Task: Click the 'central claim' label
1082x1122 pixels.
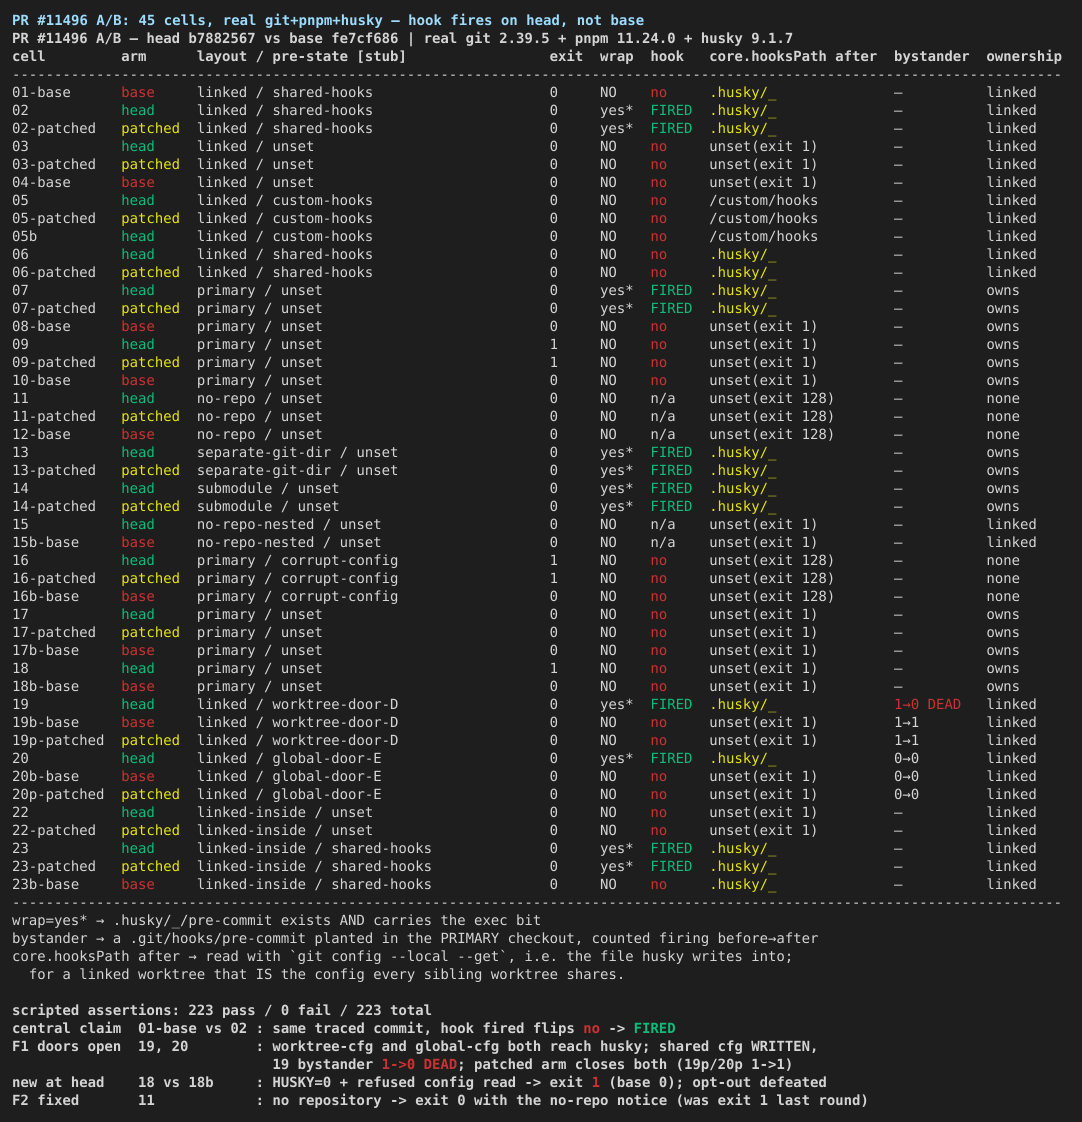Action: (67, 1028)
